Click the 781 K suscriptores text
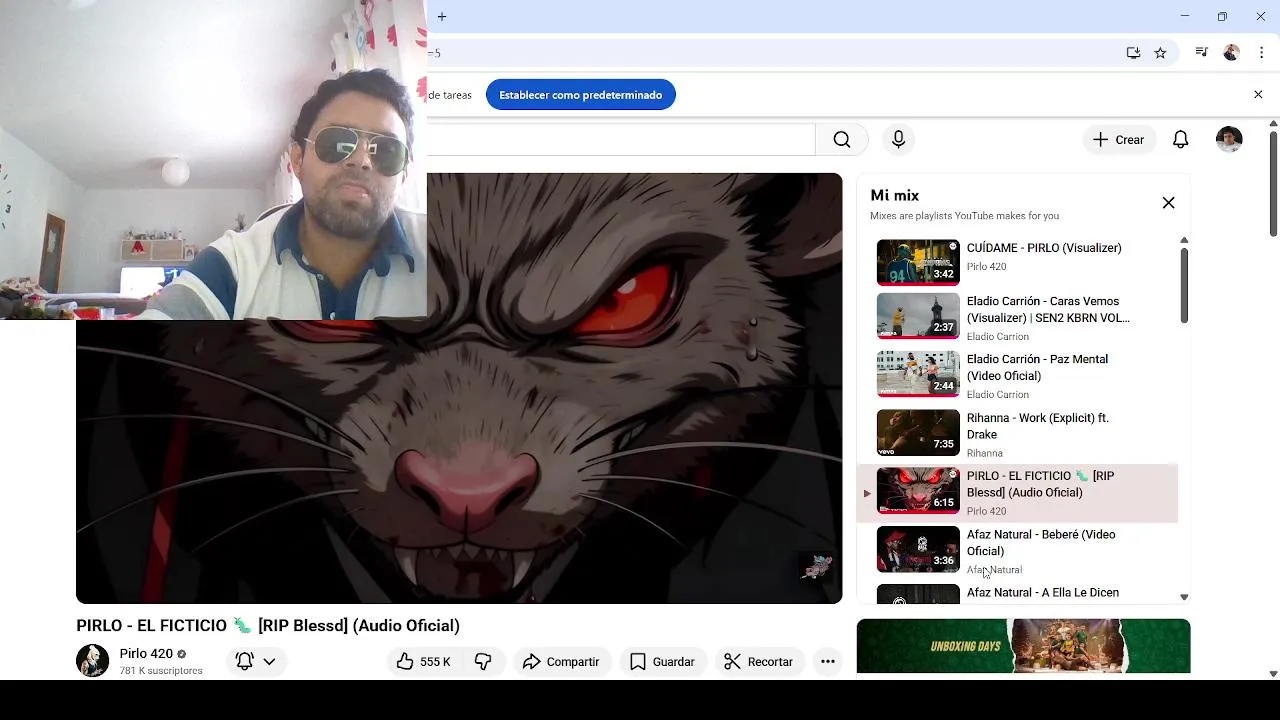The image size is (1280, 720). (161, 671)
